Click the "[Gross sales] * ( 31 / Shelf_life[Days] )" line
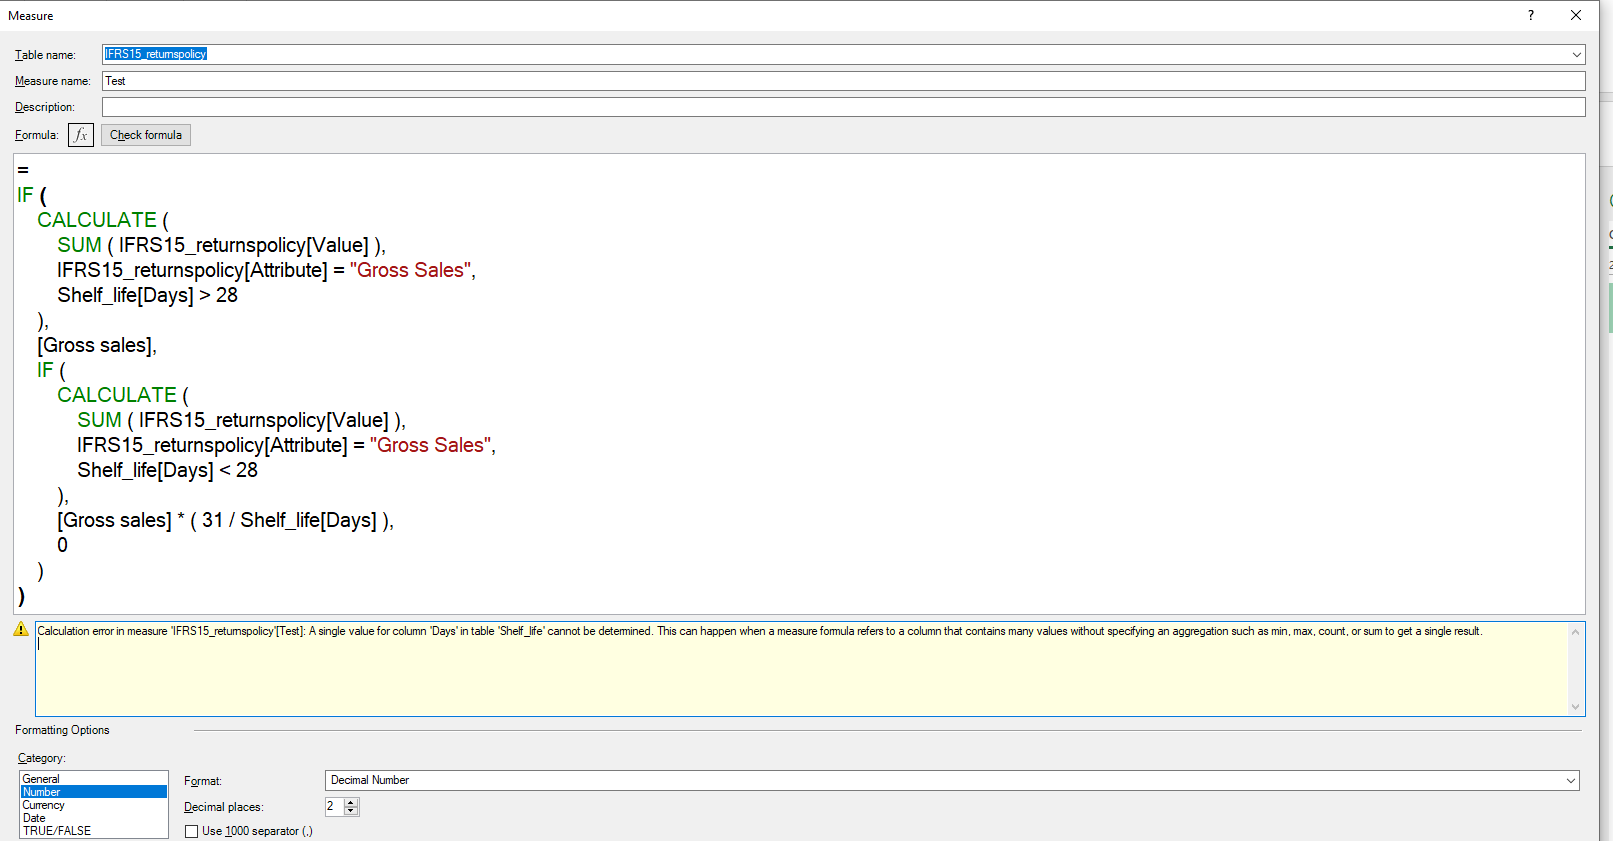The image size is (1613, 841). click(225, 520)
